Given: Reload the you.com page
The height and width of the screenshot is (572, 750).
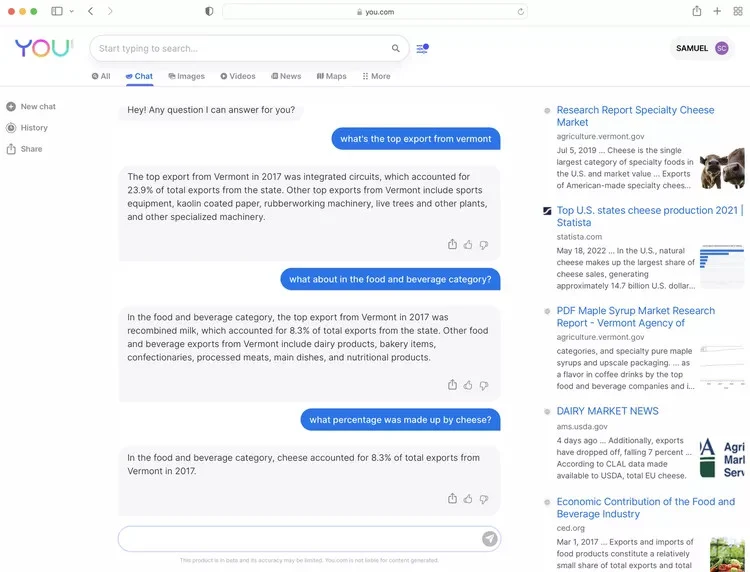Looking at the screenshot, I should [520, 11].
